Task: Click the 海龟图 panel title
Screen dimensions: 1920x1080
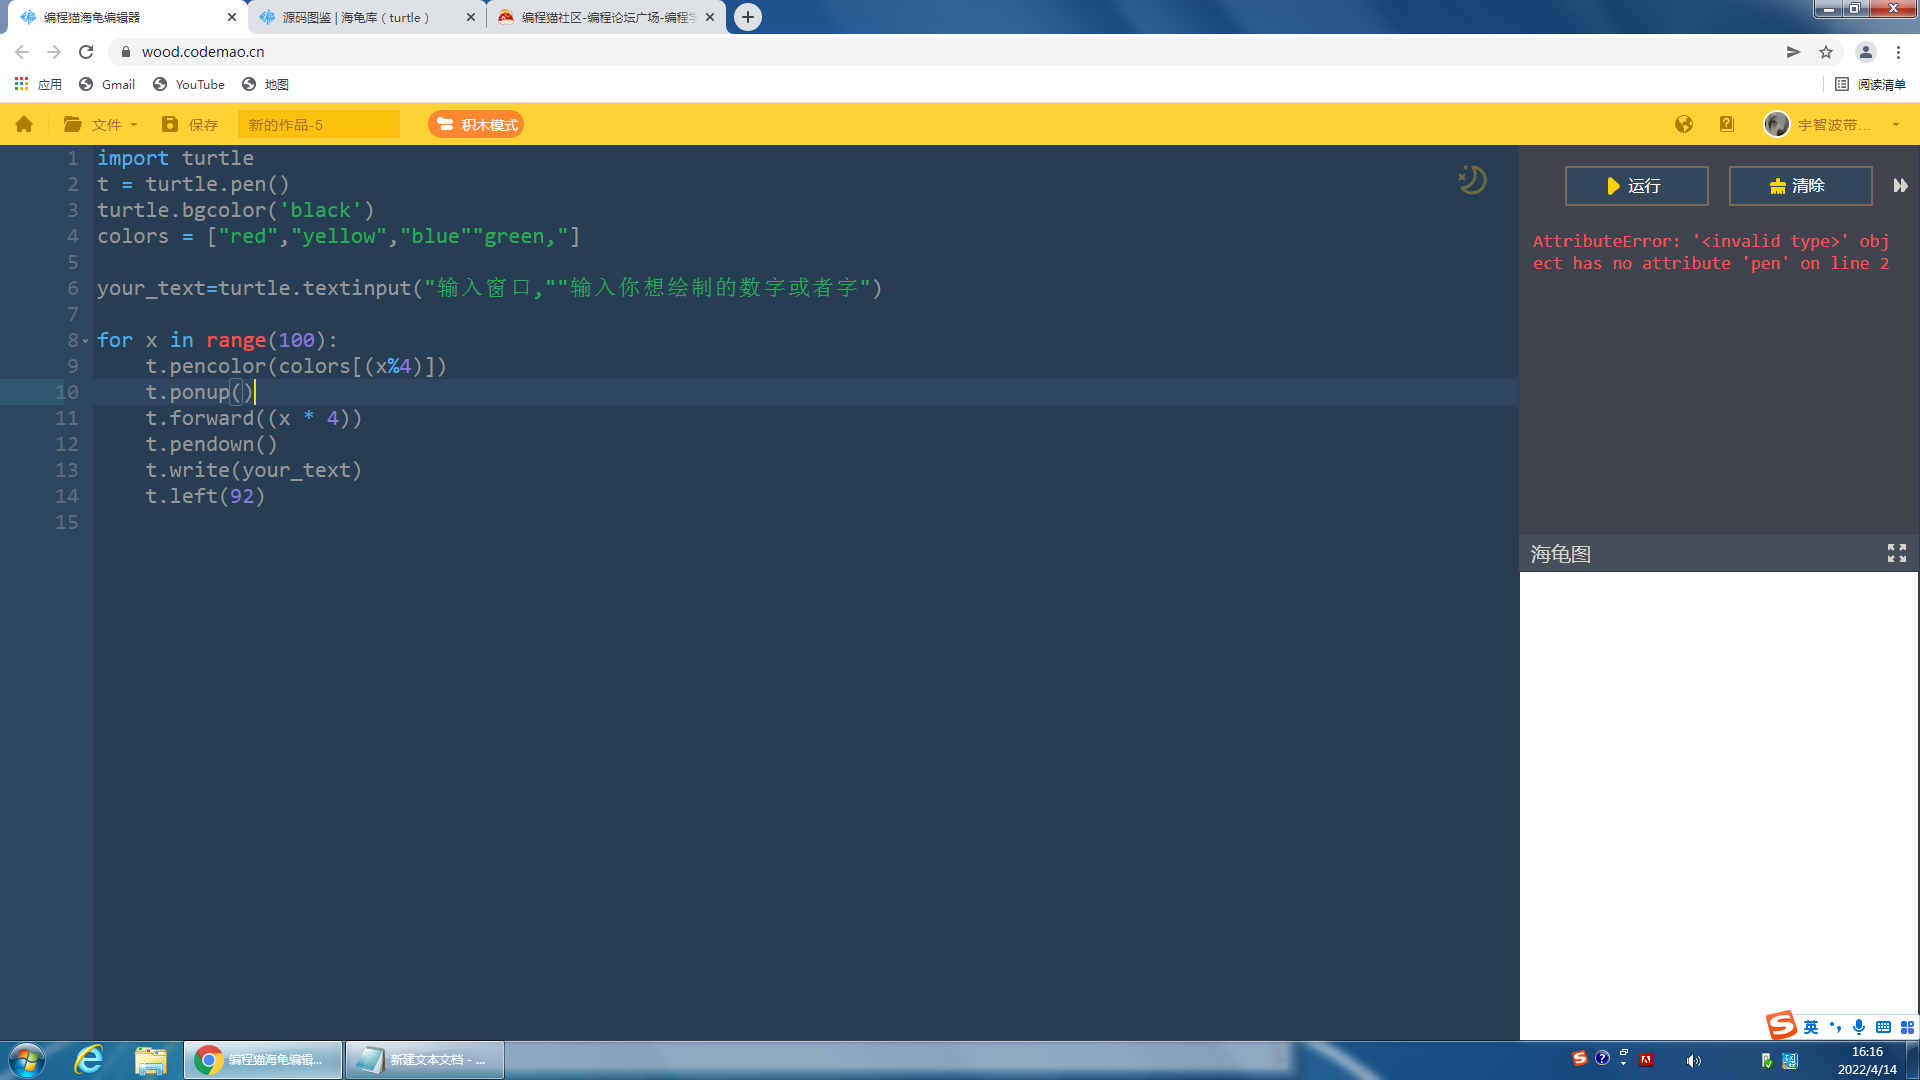Action: [1560, 554]
